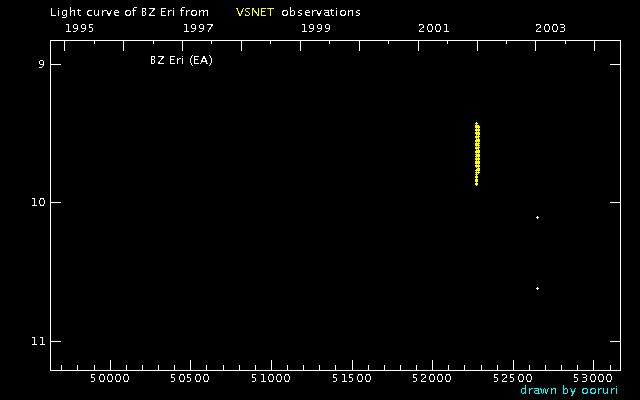Click the 2003 year label on top axis

[x=550, y=28]
